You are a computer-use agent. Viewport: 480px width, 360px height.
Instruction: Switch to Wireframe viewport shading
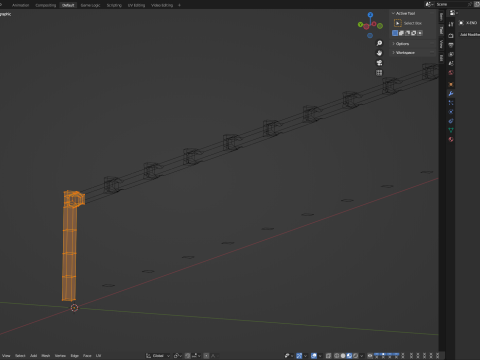(337, 356)
